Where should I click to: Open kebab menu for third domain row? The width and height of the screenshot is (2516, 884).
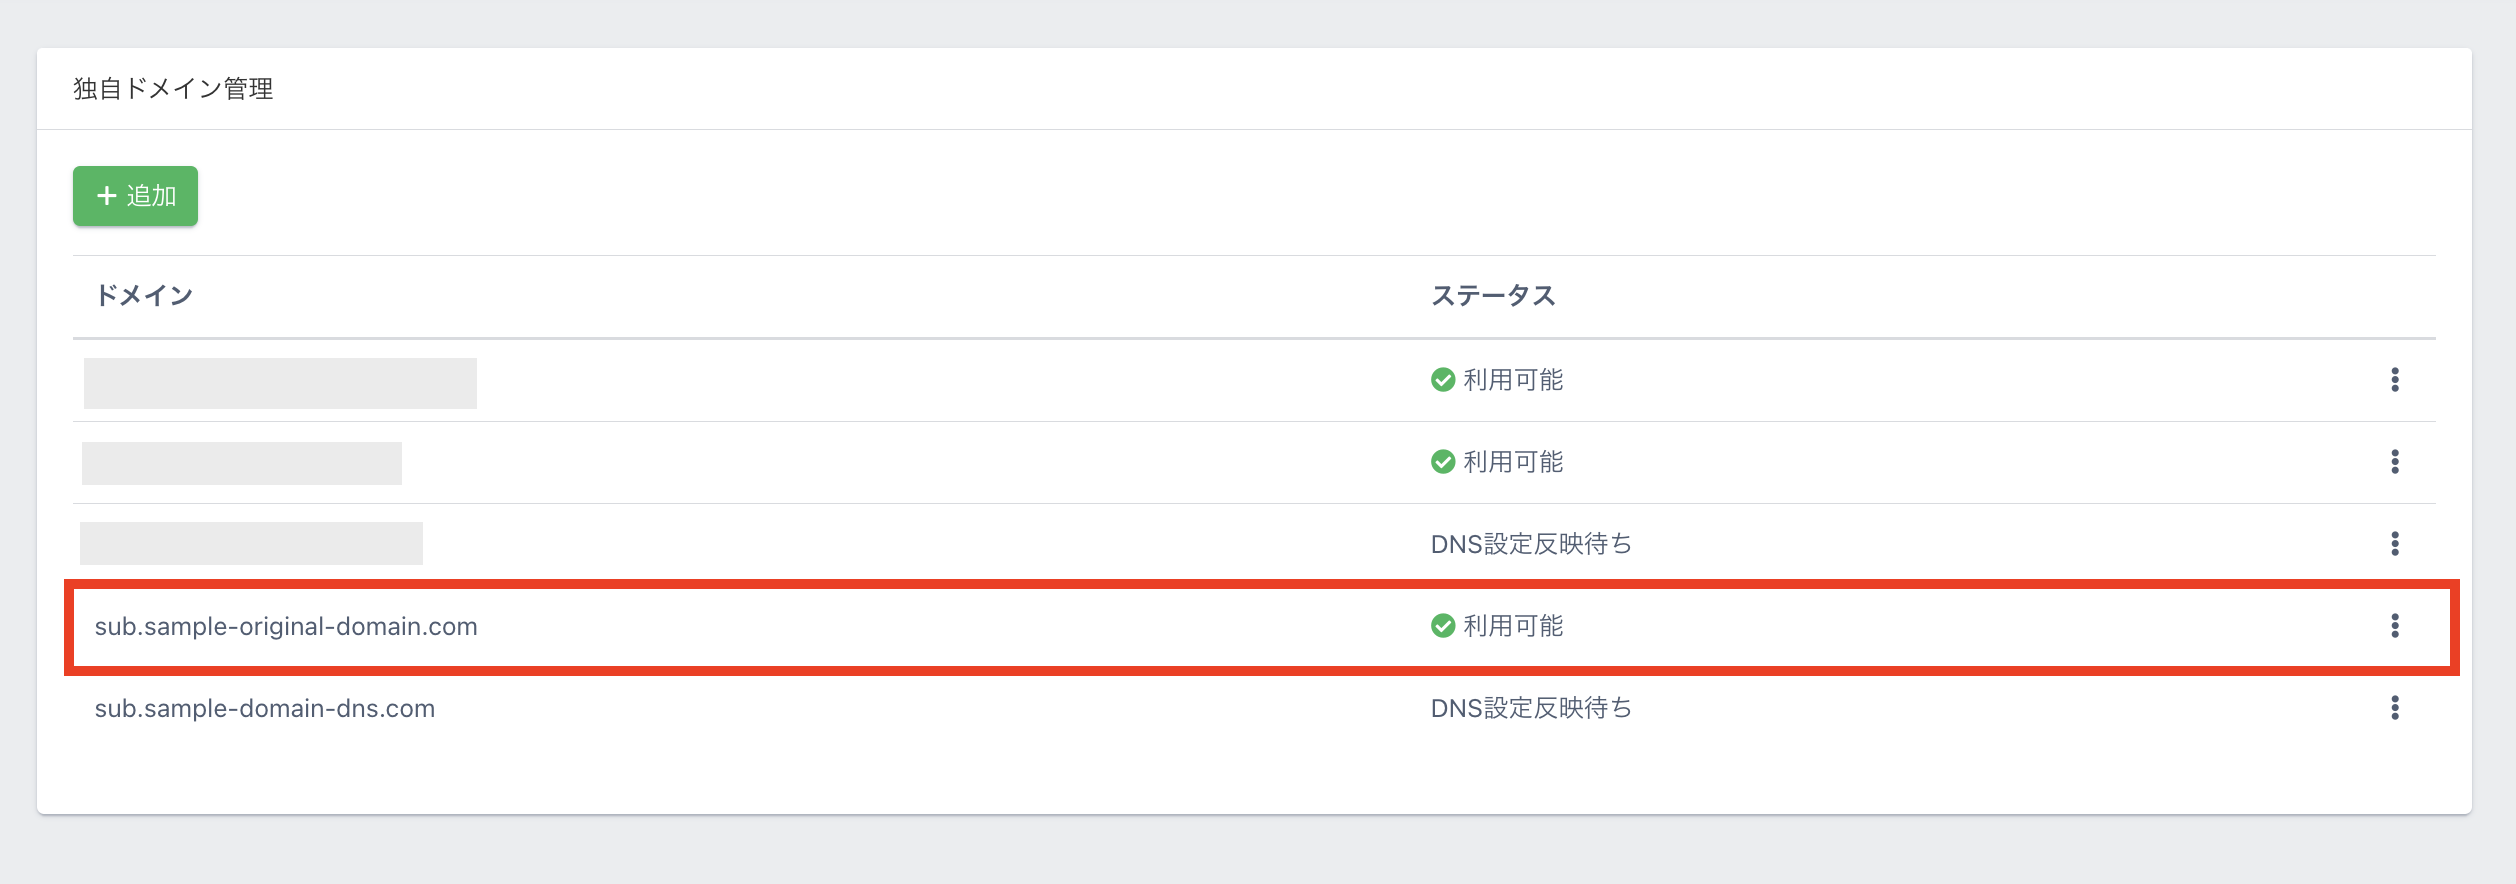click(x=2394, y=544)
